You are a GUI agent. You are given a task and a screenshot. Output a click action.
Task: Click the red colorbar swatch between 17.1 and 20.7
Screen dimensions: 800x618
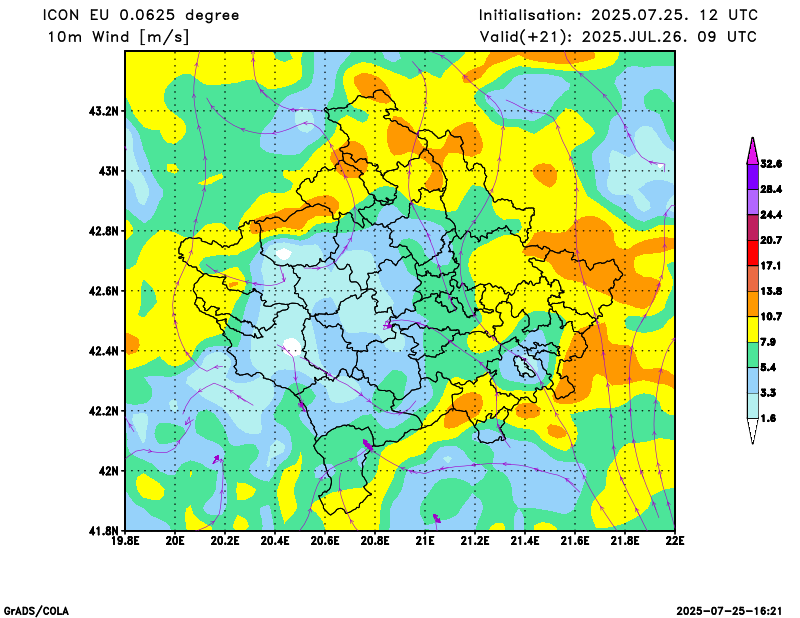pyautogui.click(x=753, y=253)
